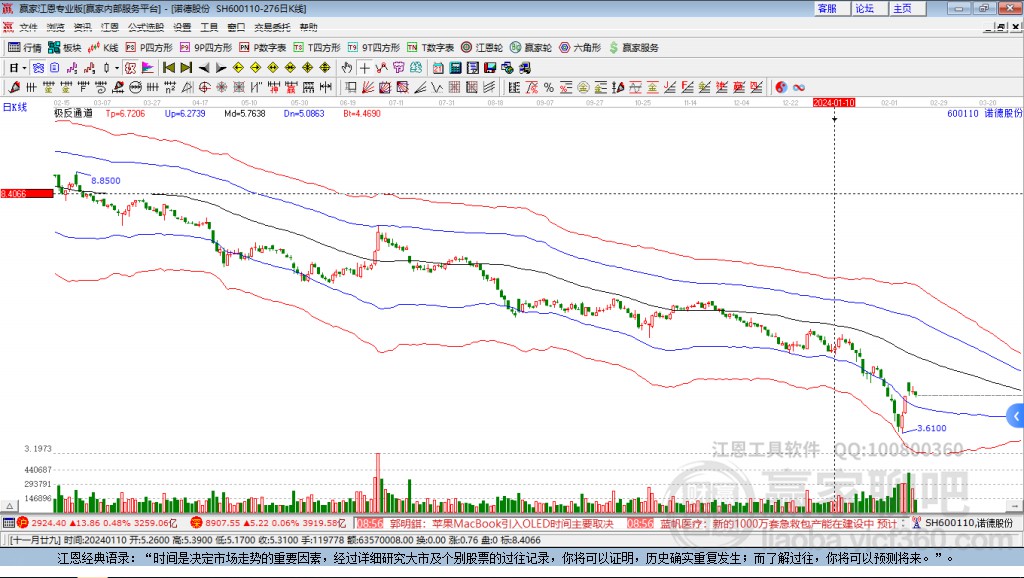Screen dimensions: 1024x578
Task: Click the target crosshair circle icon
Action: point(204,87)
